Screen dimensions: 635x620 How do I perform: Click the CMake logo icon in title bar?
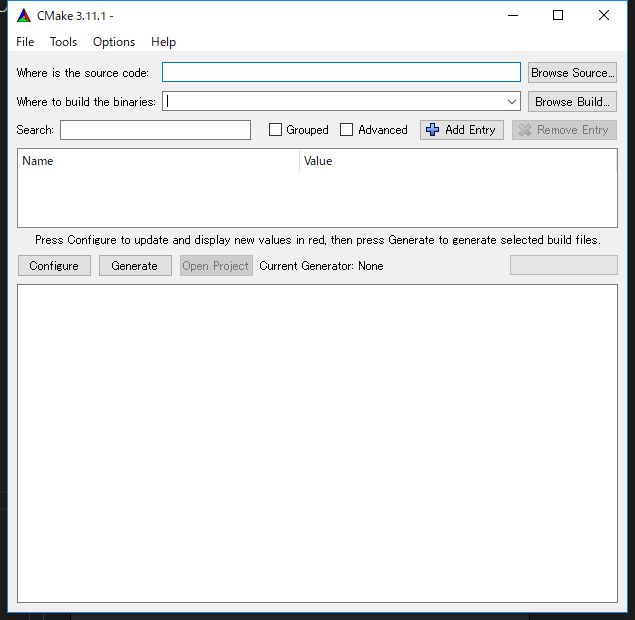pyautogui.click(x=24, y=15)
